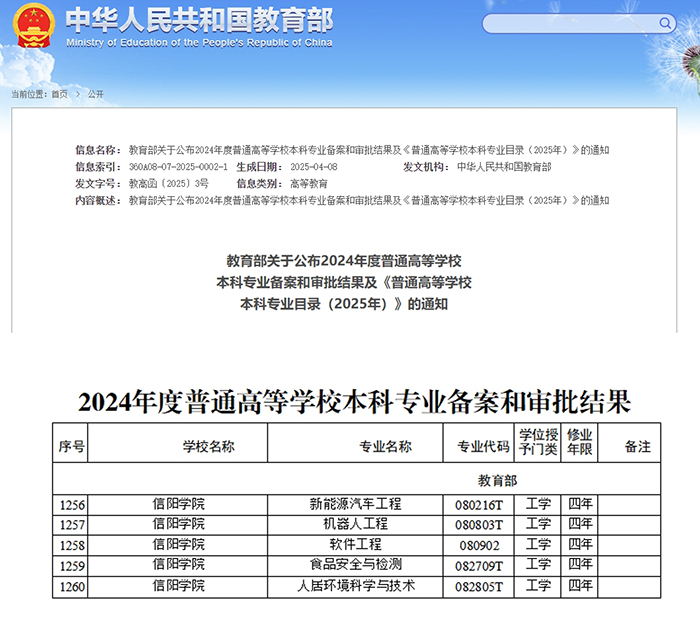The width and height of the screenshot is (700, 633).
Task: Click the Ministry of Education English subtitle
Action: tap(199, 44)
